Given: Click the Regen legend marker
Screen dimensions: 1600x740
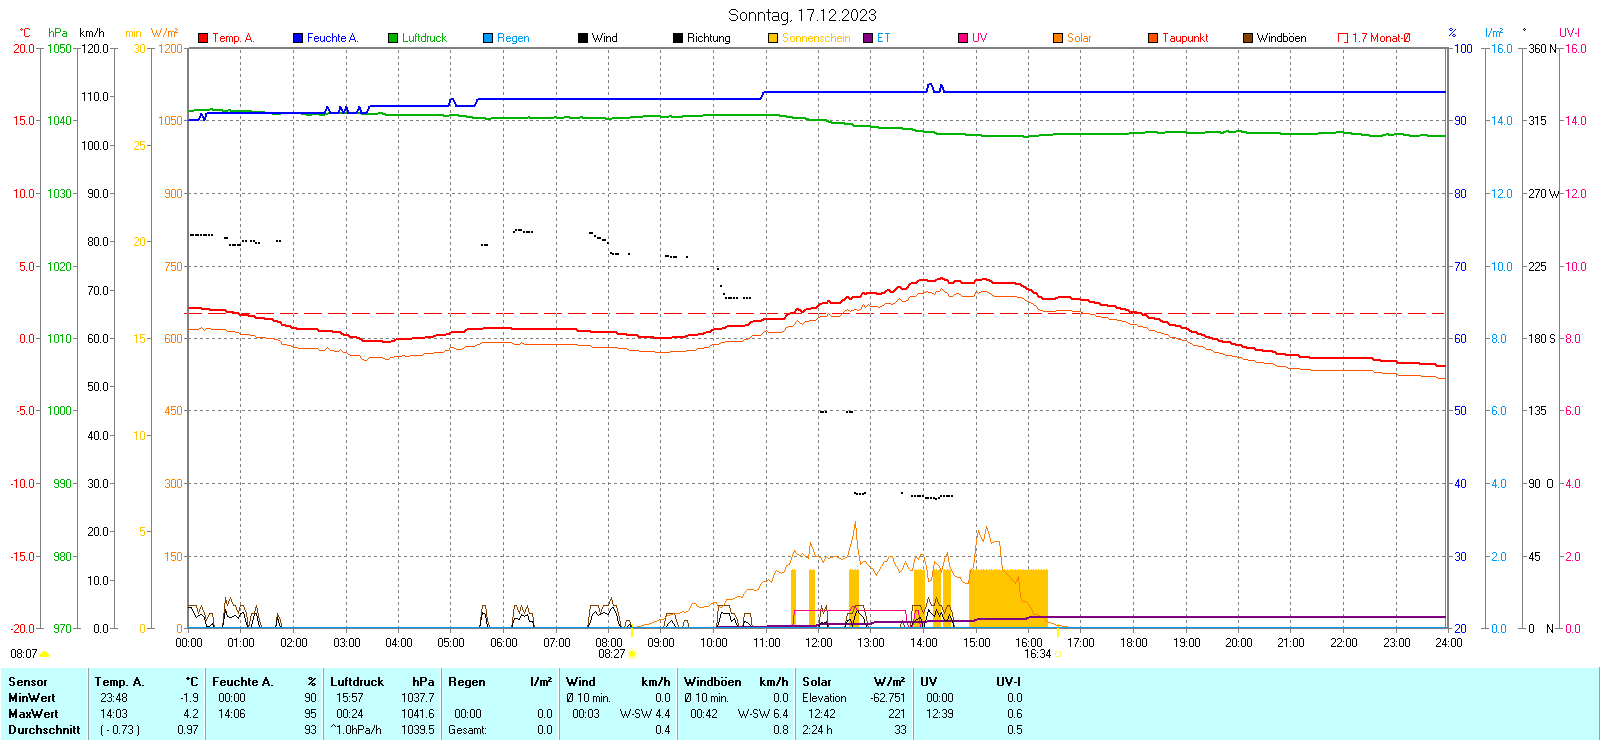Looking at the screenshot, I should (x=488, y=38).
